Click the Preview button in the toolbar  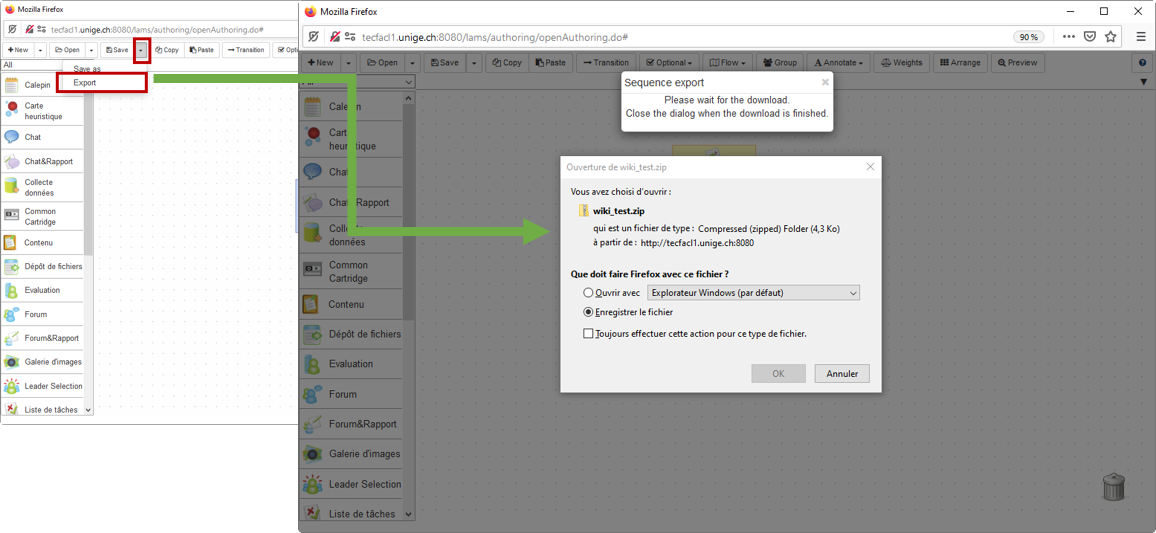tap(1017, 63)
